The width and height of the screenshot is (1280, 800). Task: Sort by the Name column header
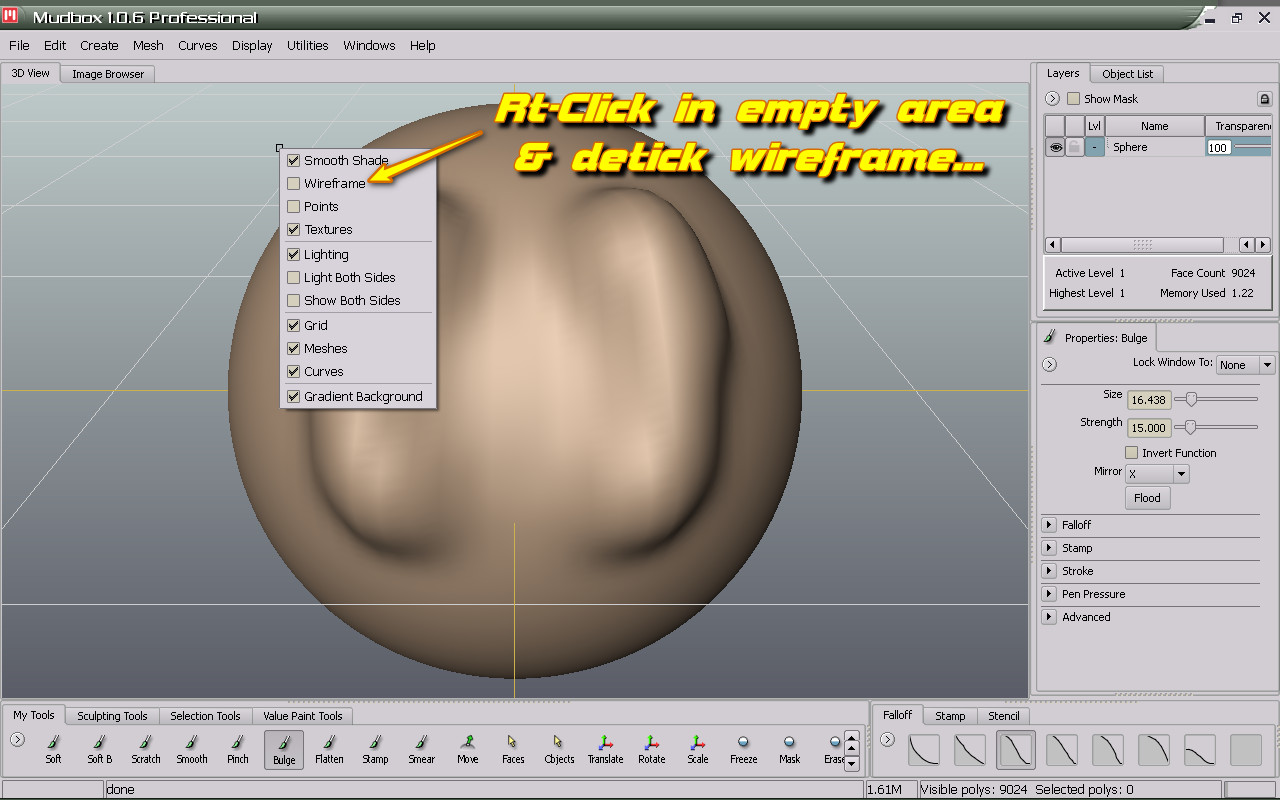(x=1154, y=126)
